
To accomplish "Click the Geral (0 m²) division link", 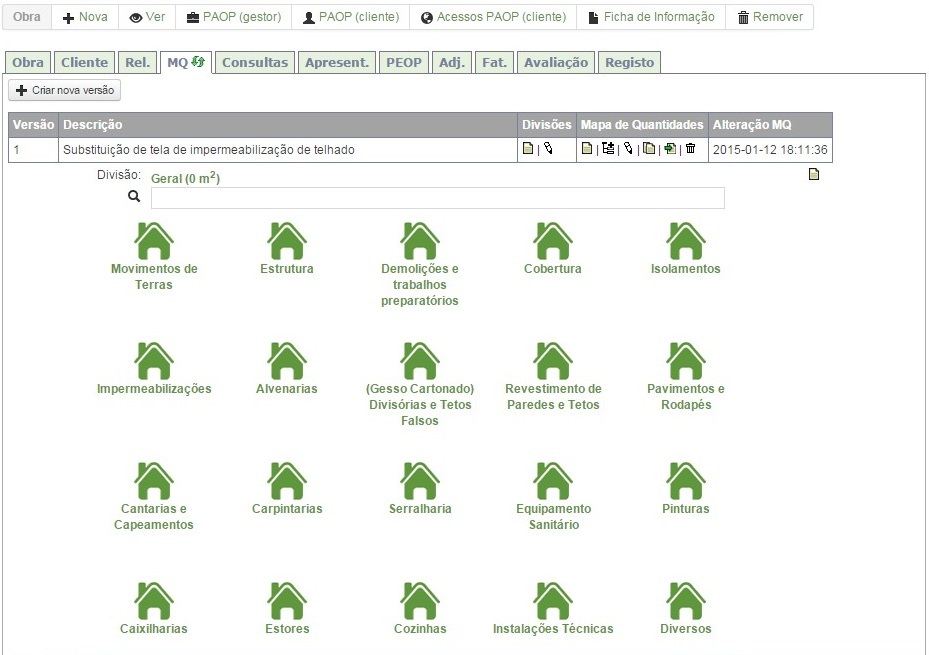I will pyautogui.click(x=185, y=178).
